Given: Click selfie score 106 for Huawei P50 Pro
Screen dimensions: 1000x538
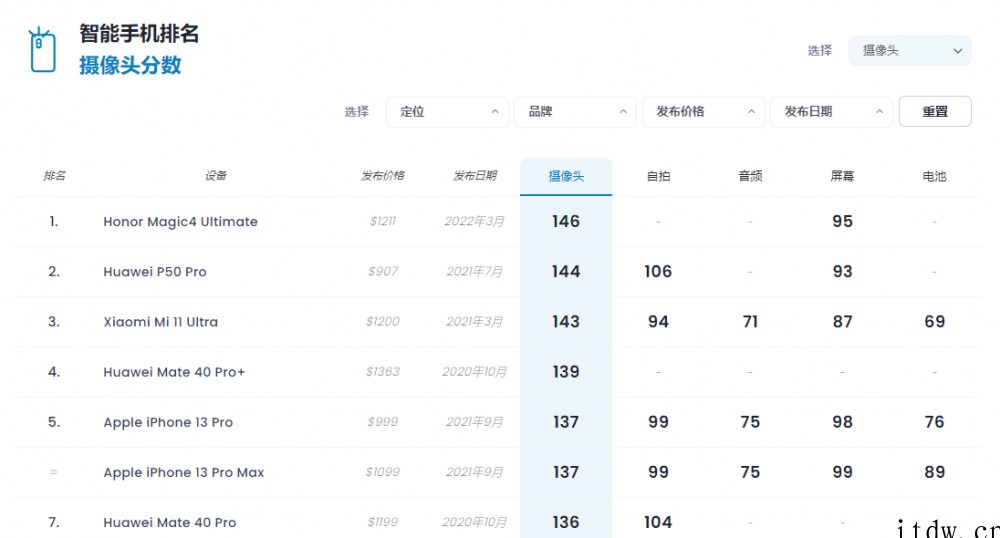Looking at the screenshot, I should pos(658,272).
